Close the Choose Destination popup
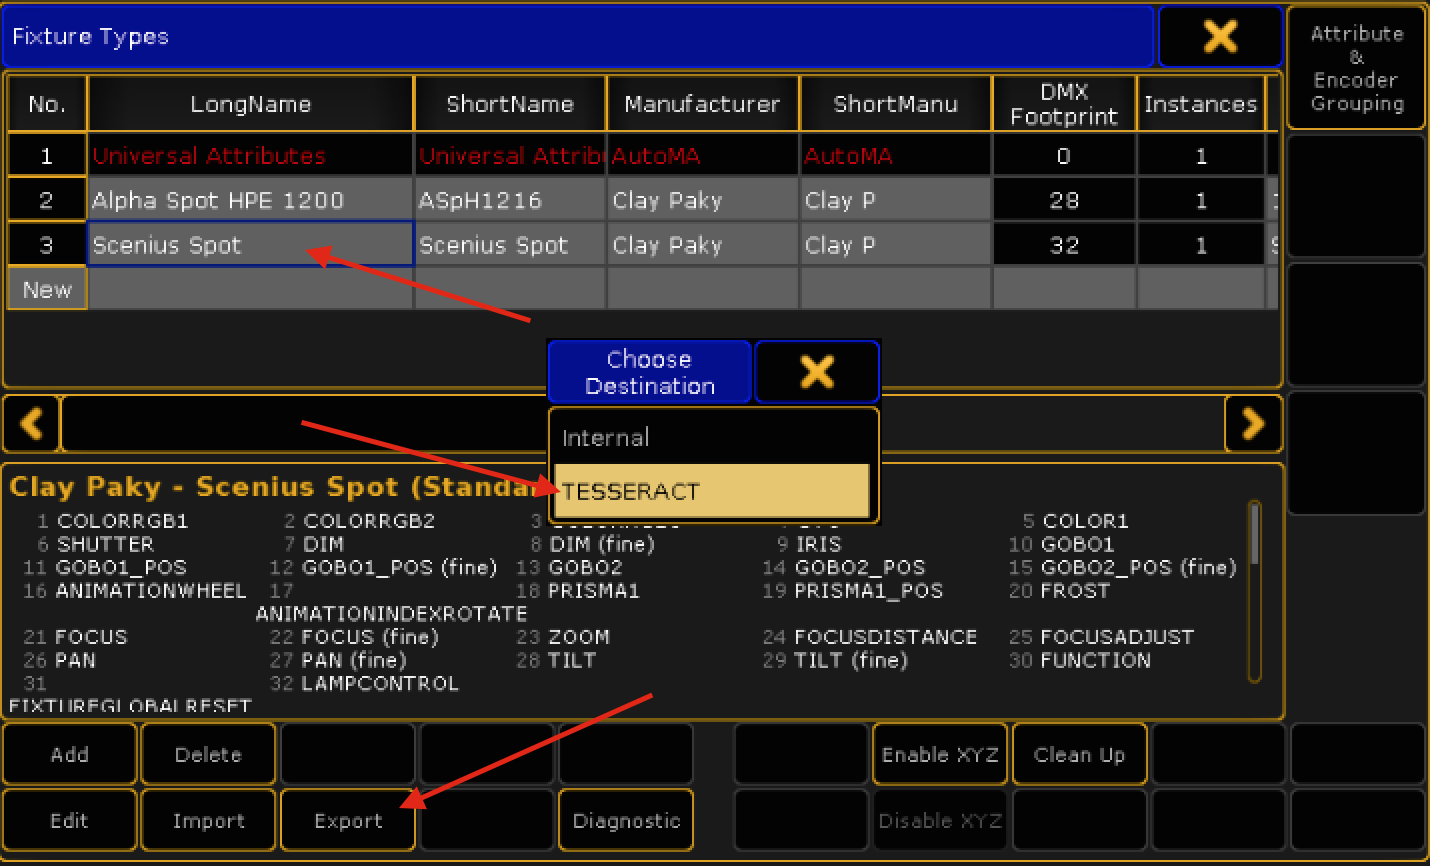This screenshot has width=1430, height=866. click(816, 372)
